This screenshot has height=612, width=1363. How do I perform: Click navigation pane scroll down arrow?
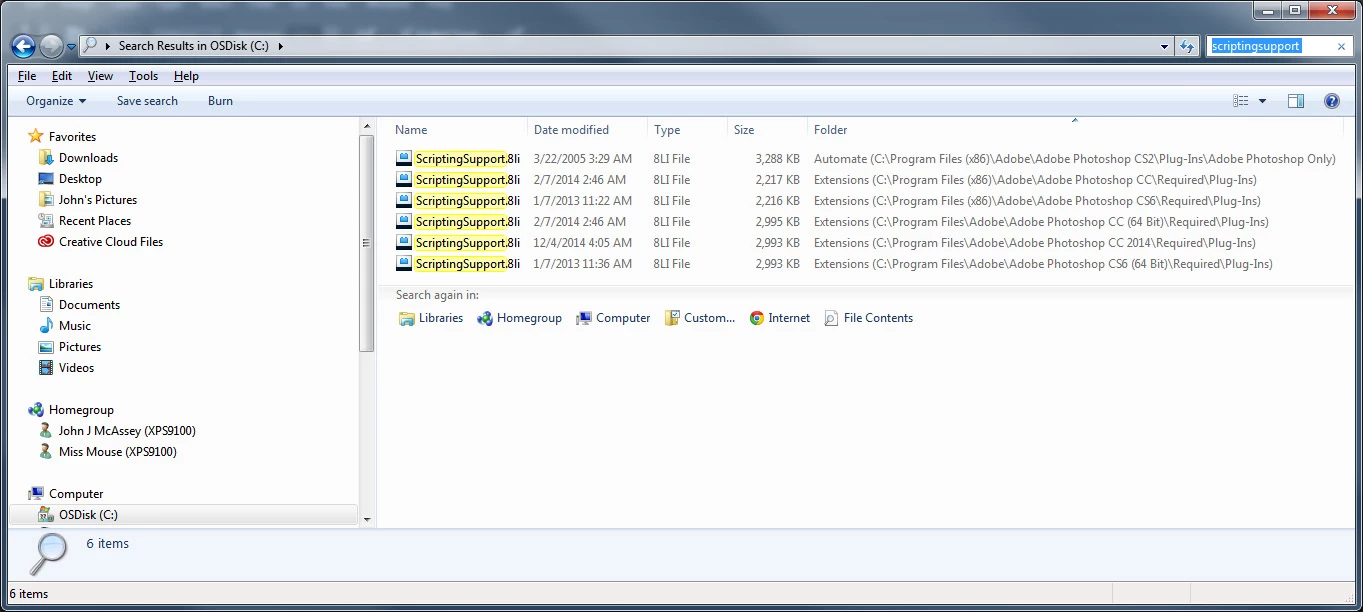tap(367, 520)
